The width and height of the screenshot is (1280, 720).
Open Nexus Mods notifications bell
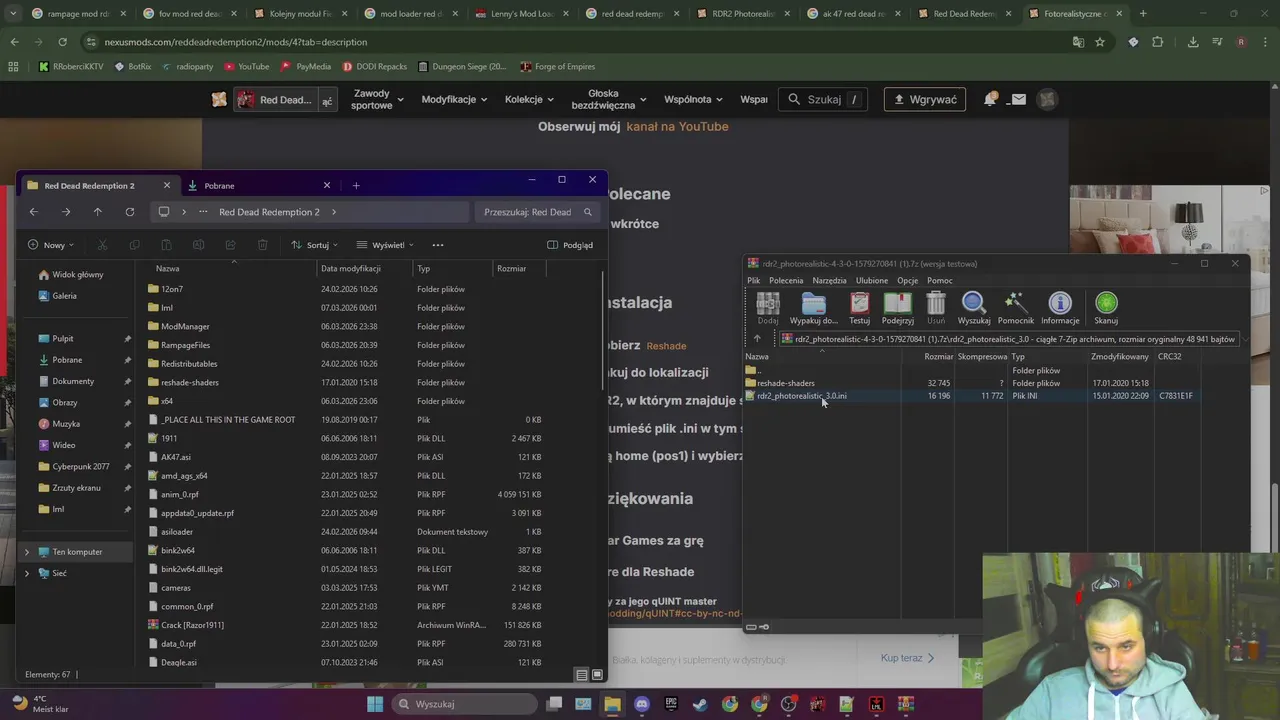pos(990,99)
